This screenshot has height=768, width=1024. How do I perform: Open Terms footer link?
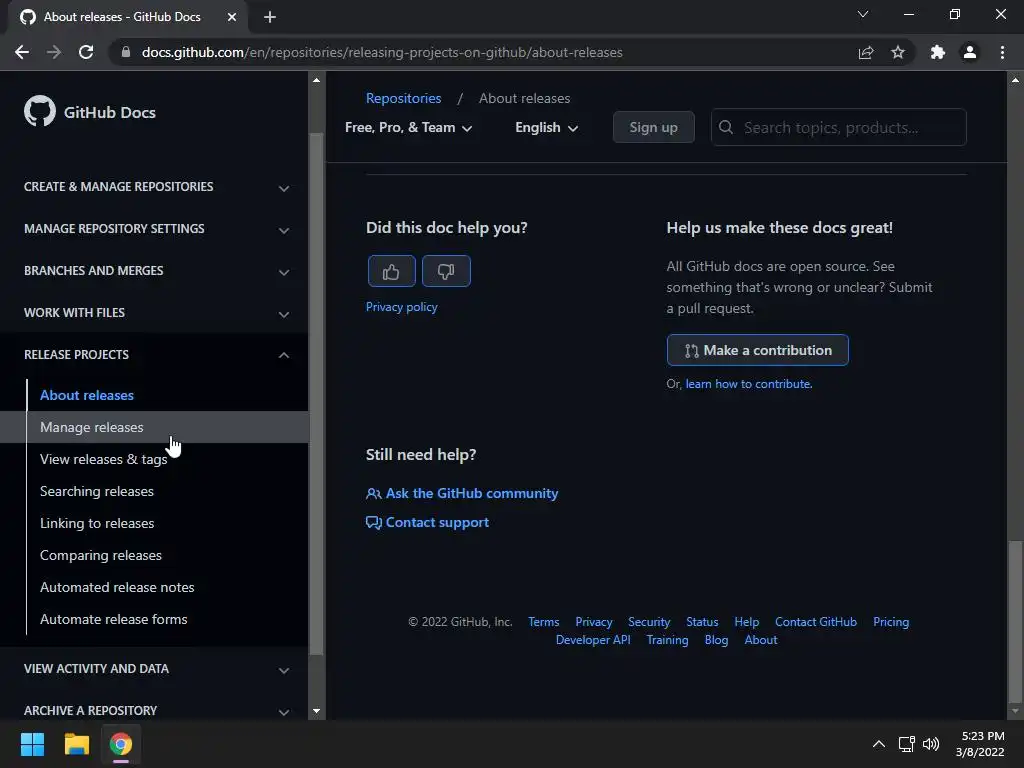pos(544,622)
